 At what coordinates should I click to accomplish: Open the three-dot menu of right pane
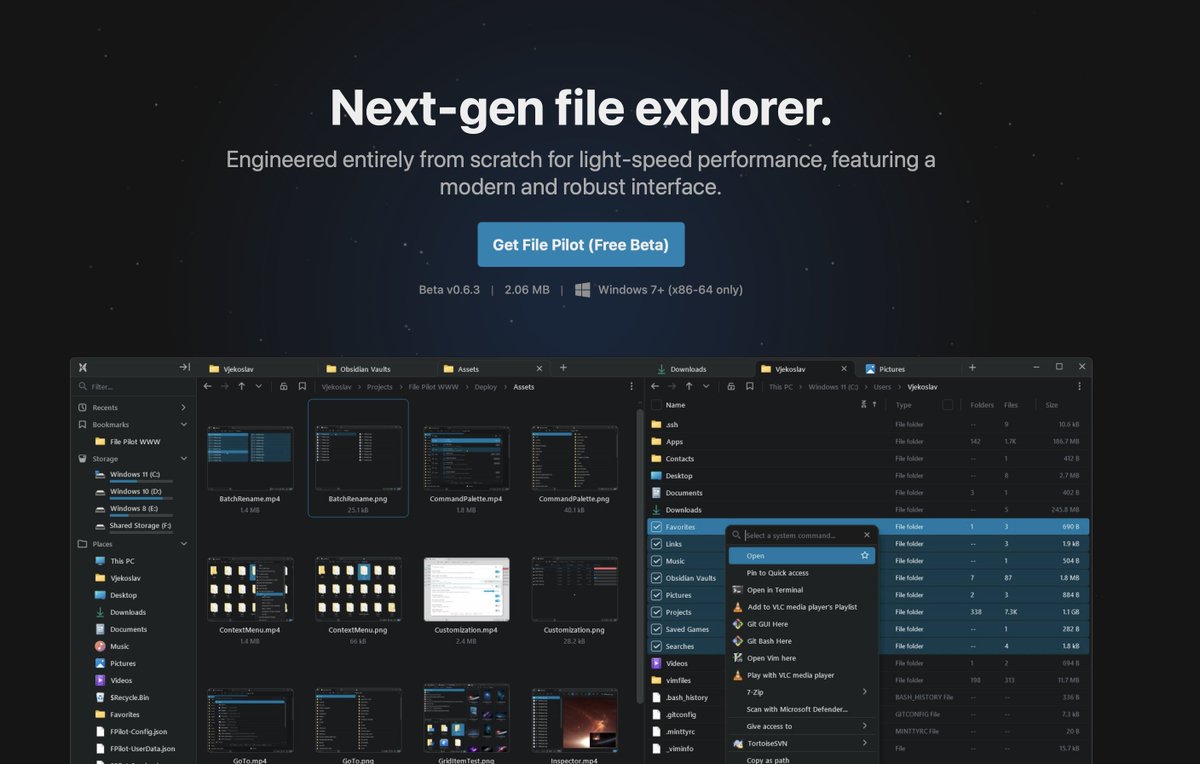click(x=1079, y=386)
